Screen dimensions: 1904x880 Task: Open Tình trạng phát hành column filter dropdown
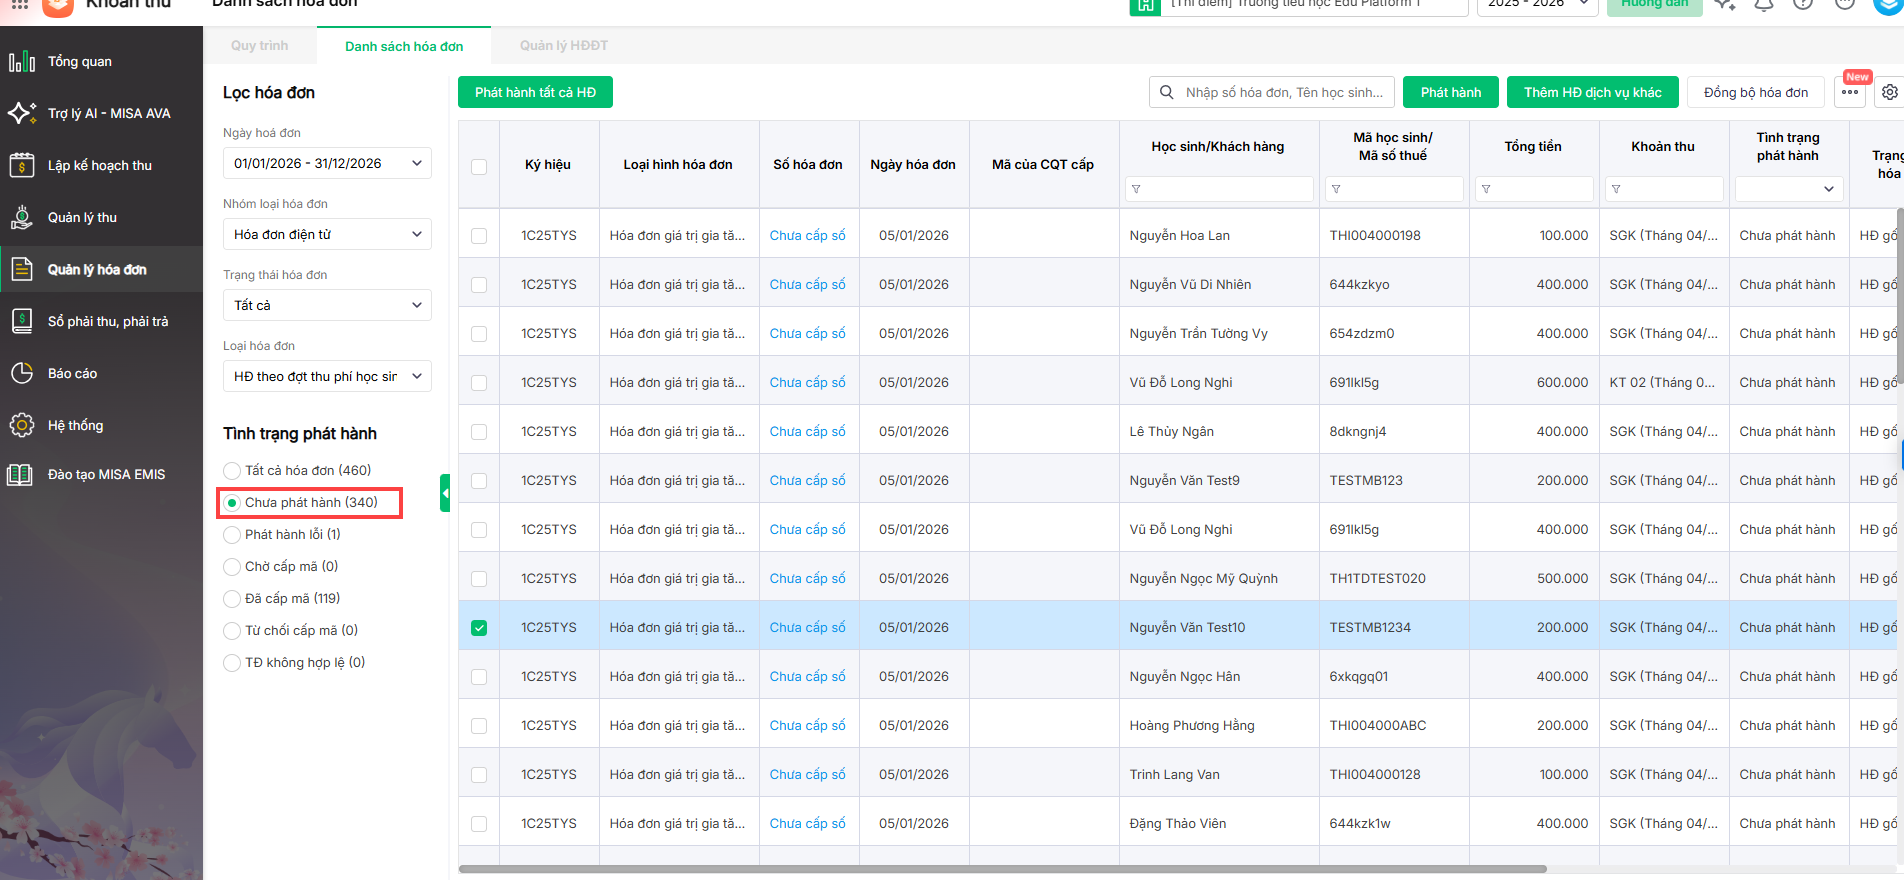1788,189
